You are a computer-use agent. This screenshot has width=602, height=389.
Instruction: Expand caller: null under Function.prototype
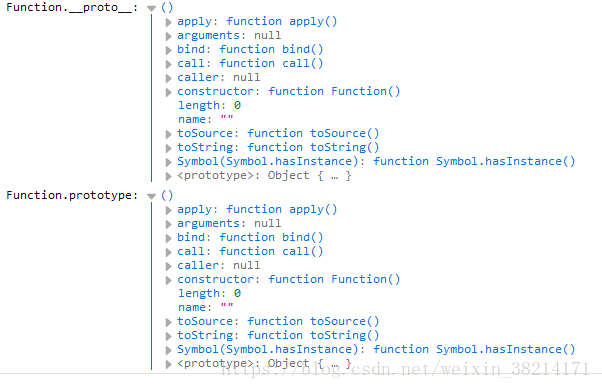coord(168,266)
